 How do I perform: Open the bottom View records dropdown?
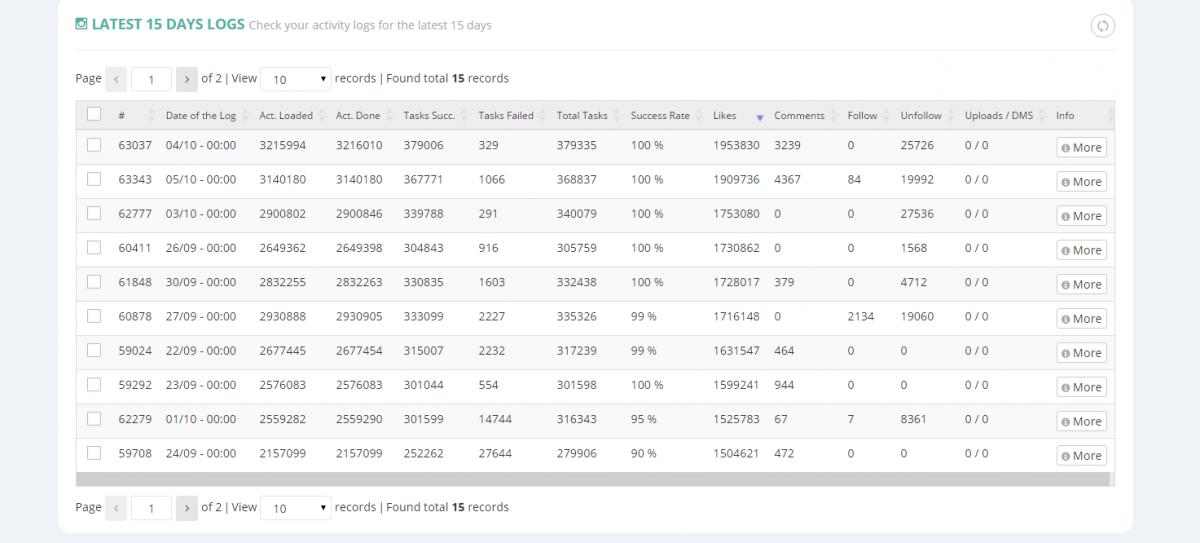coord(296,508)
